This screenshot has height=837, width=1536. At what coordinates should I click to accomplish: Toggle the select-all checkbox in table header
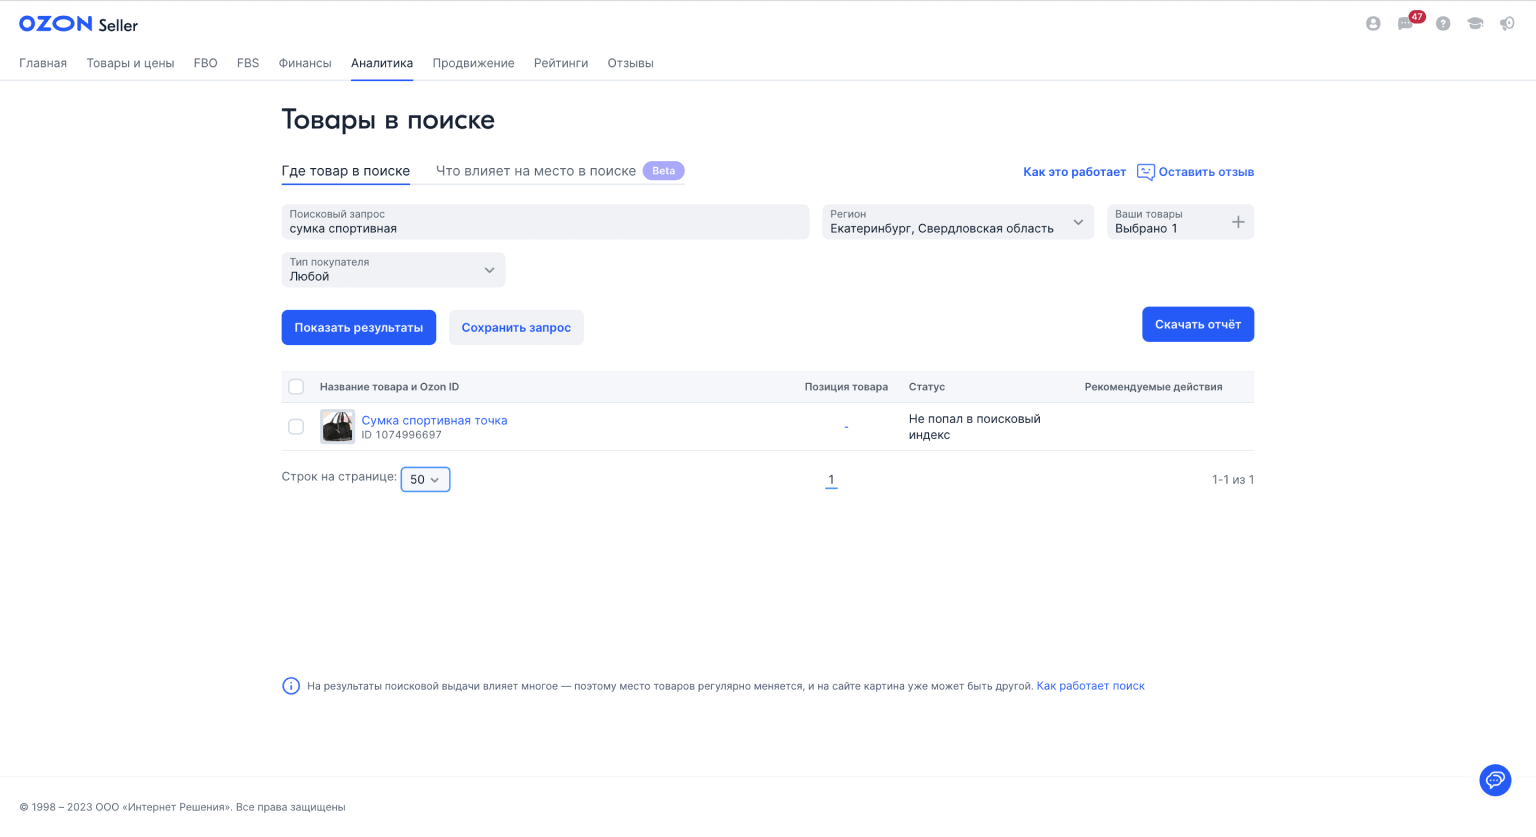[x=296, y=387]
